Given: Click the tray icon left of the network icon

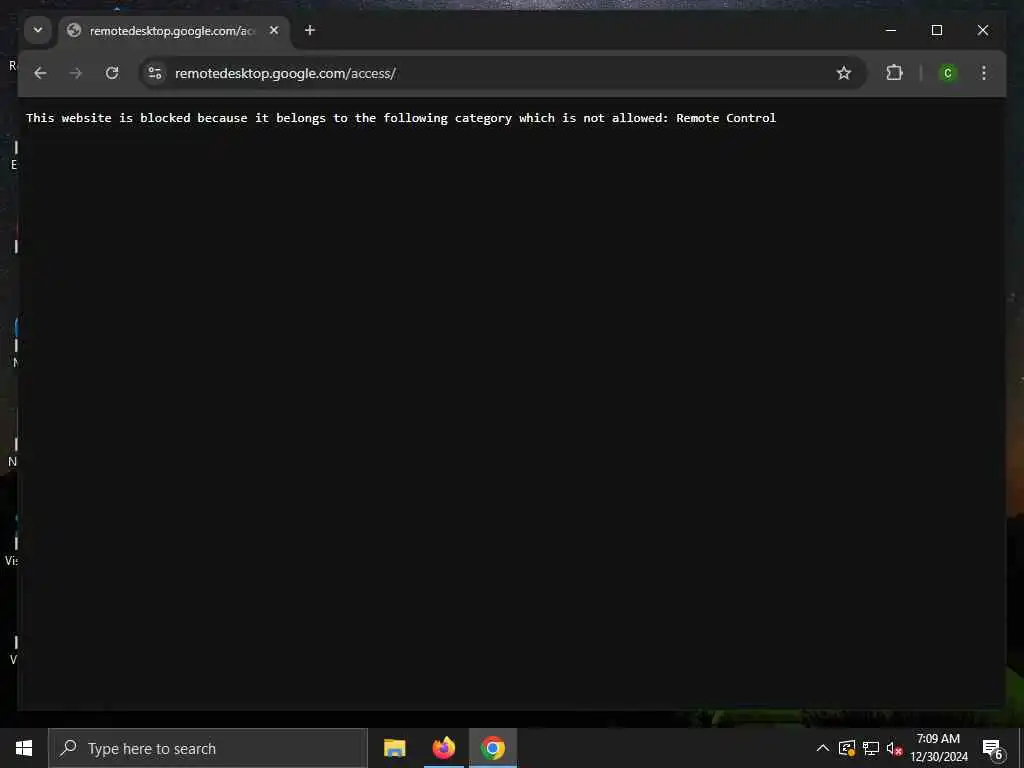Looking at the screenshot, I should click(x=847, y=748).
